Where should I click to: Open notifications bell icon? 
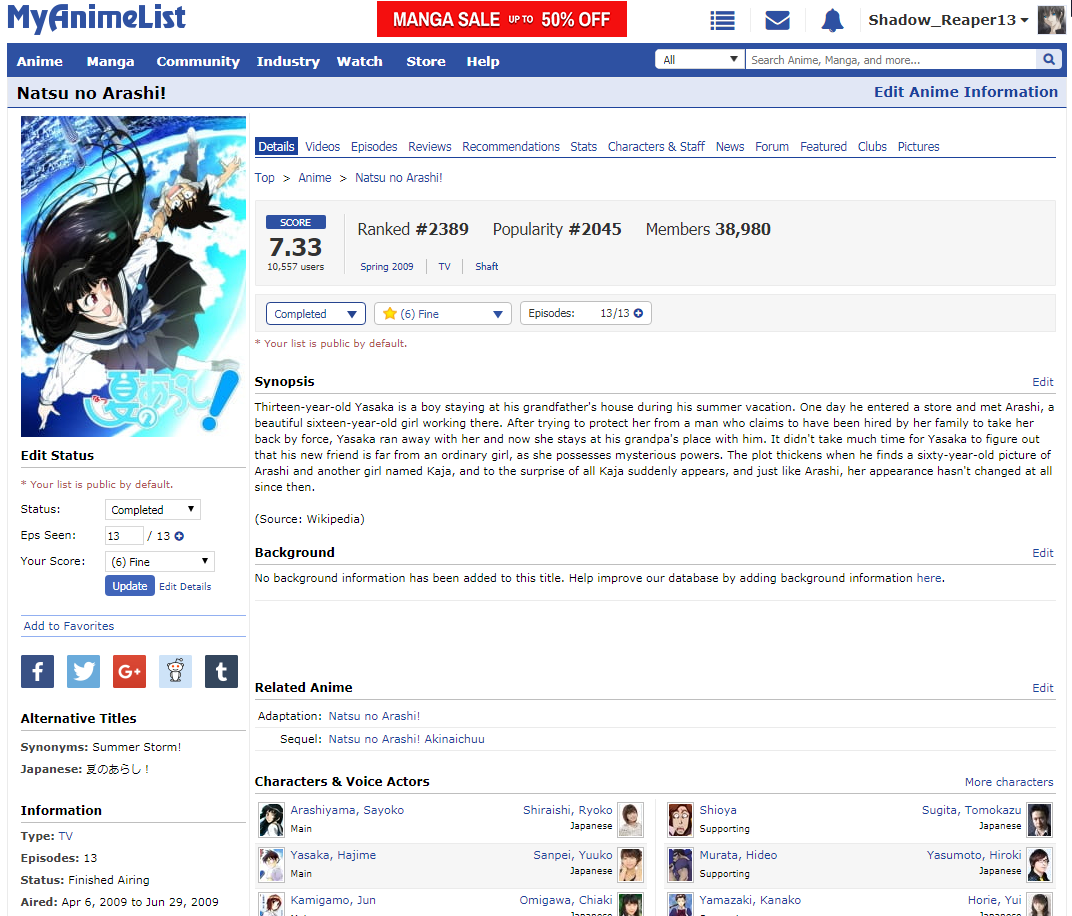pos(832,21)
